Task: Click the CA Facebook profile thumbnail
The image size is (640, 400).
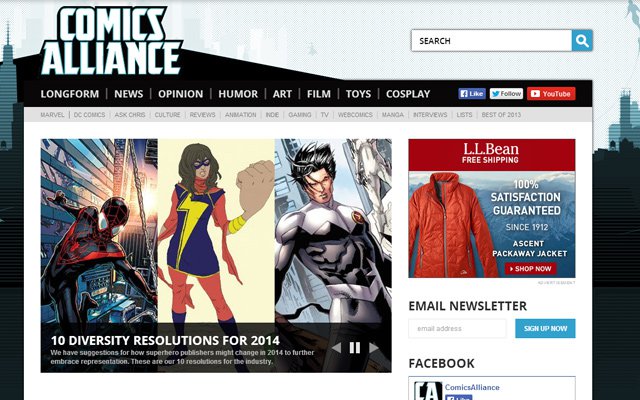Action: [x=428, y=391]
